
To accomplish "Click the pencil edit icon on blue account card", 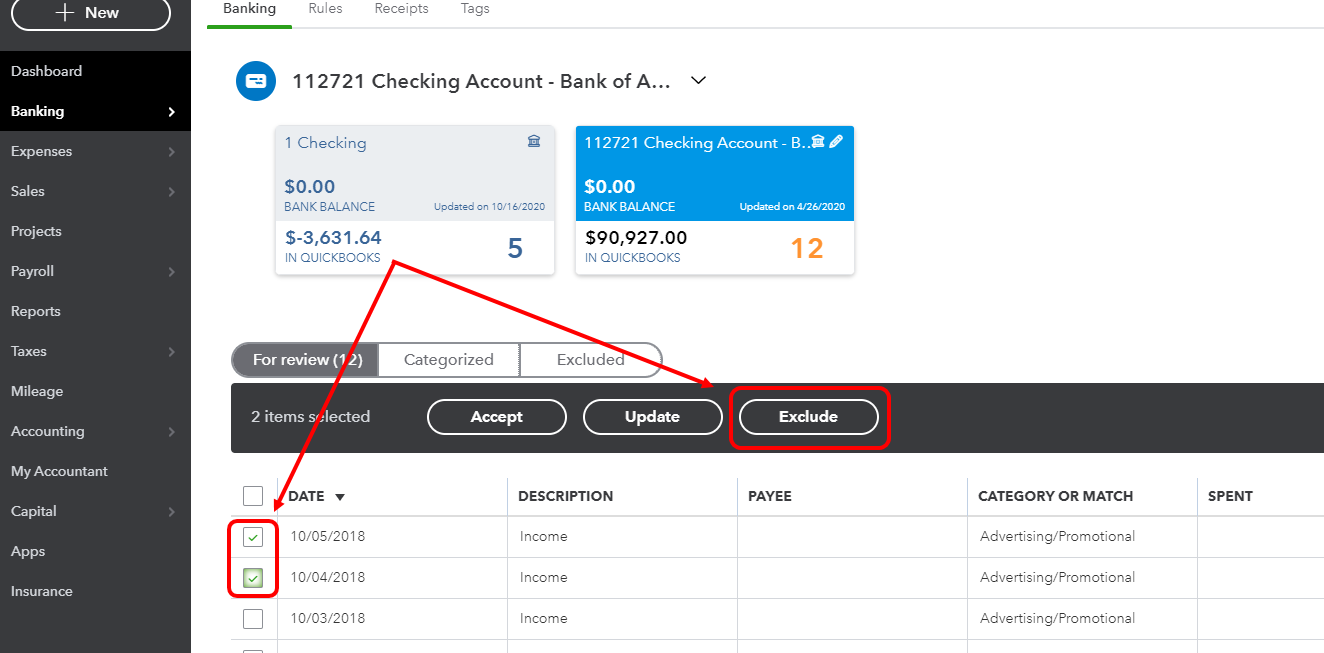I will [x=836, y=142].
